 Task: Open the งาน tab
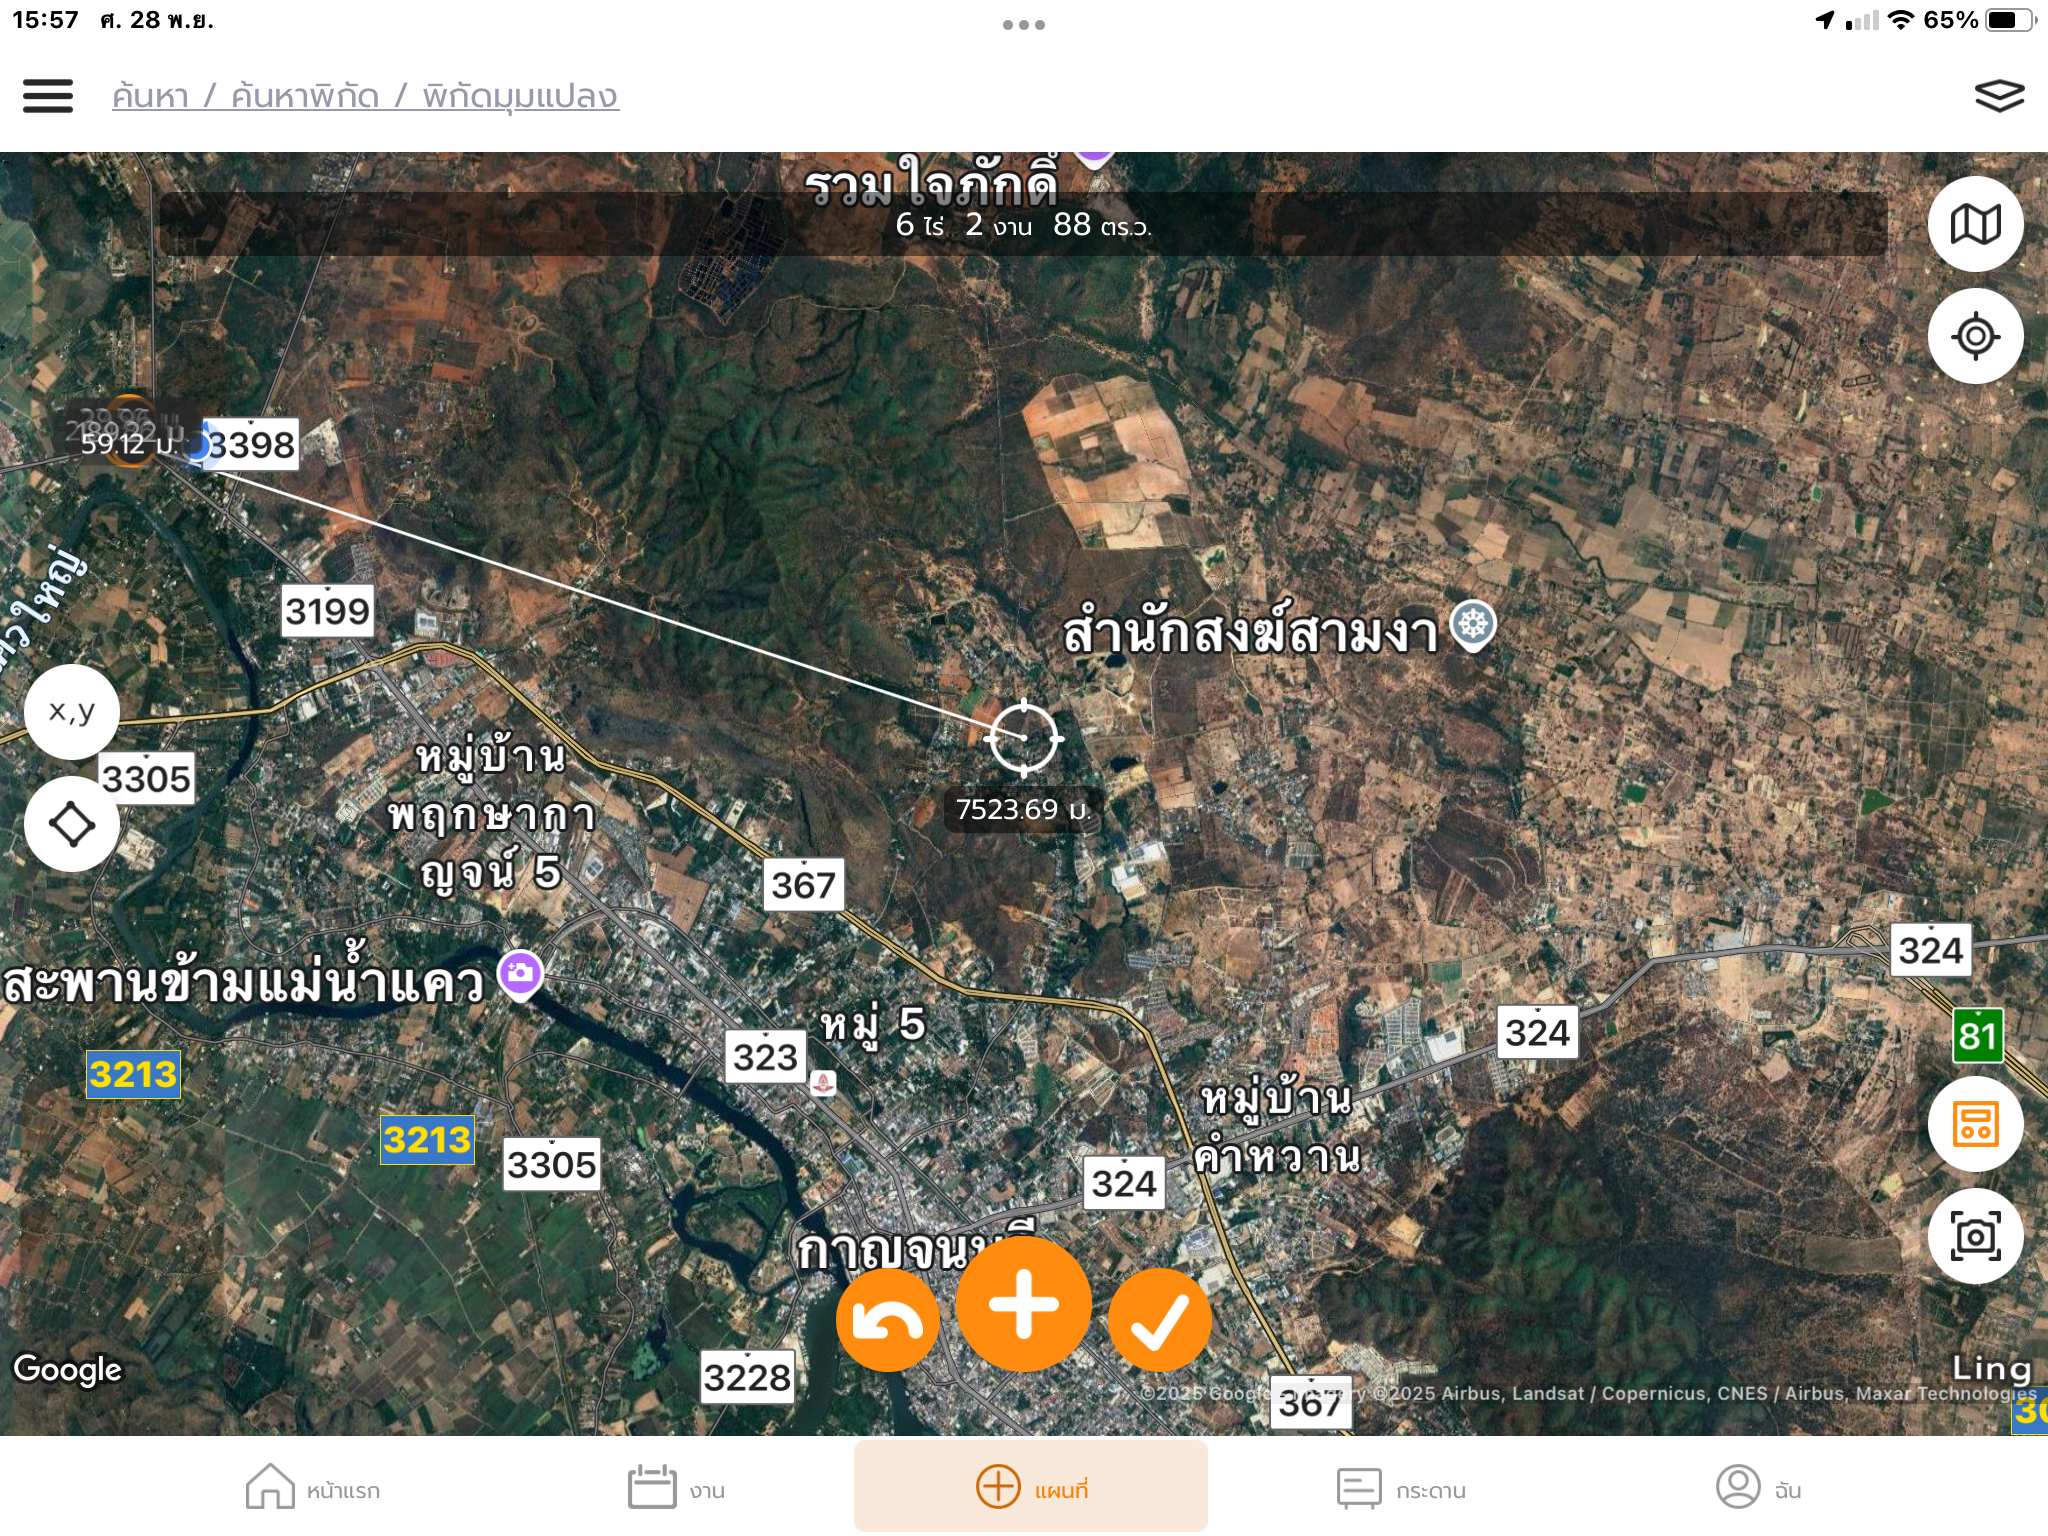point(676,1488)
